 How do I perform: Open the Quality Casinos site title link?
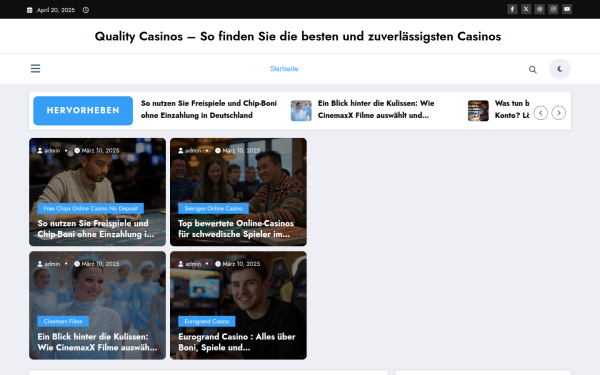pos(298,36)
